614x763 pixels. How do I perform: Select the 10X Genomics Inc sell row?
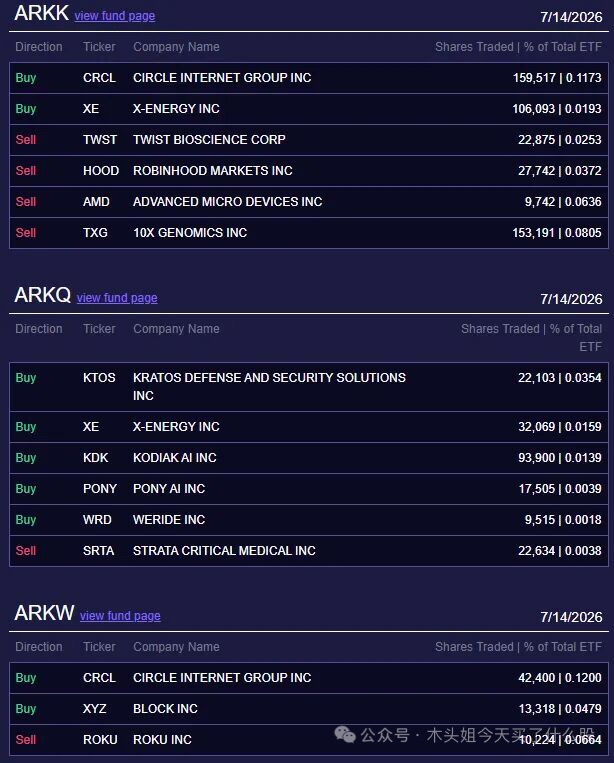coord(309,233)
